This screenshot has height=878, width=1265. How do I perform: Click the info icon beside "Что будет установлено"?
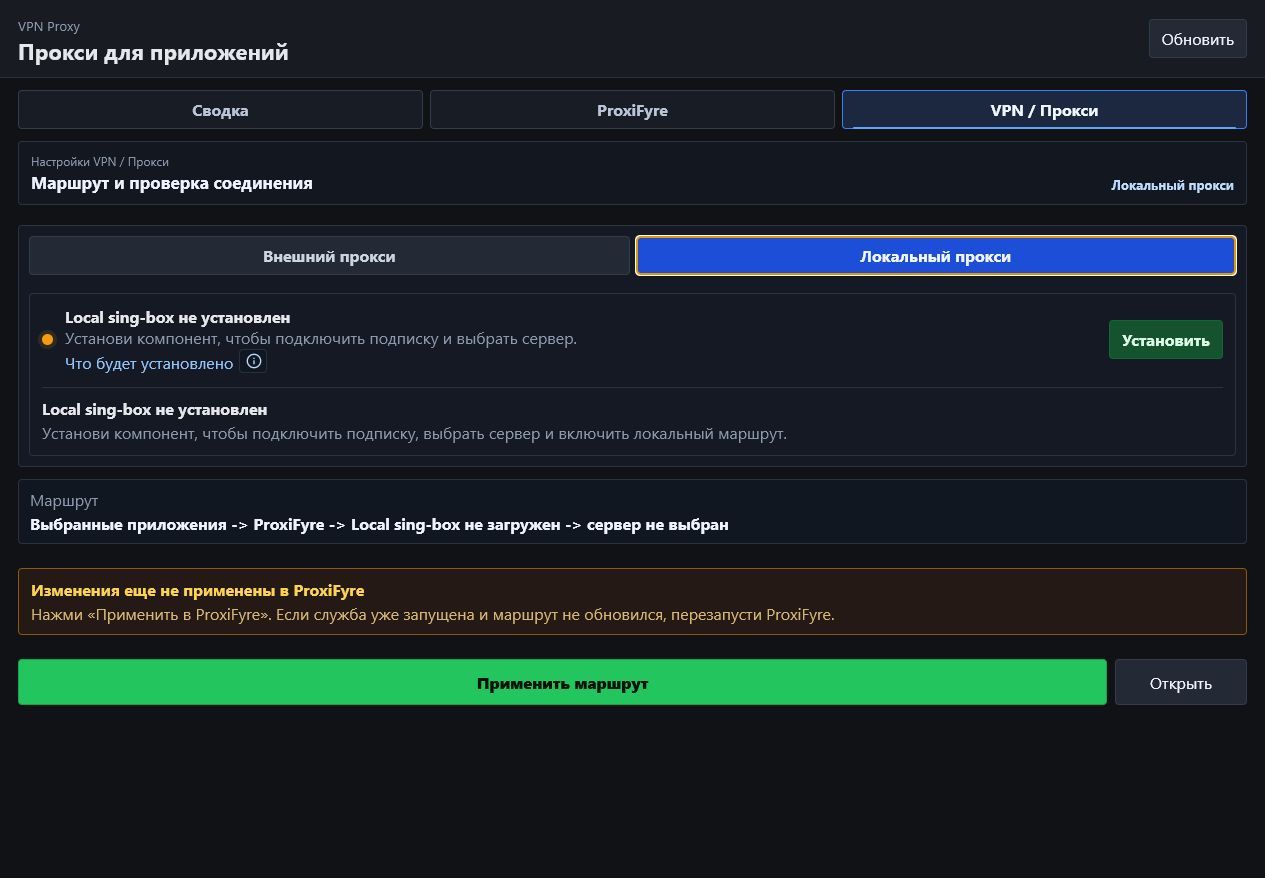pos(254,362)
